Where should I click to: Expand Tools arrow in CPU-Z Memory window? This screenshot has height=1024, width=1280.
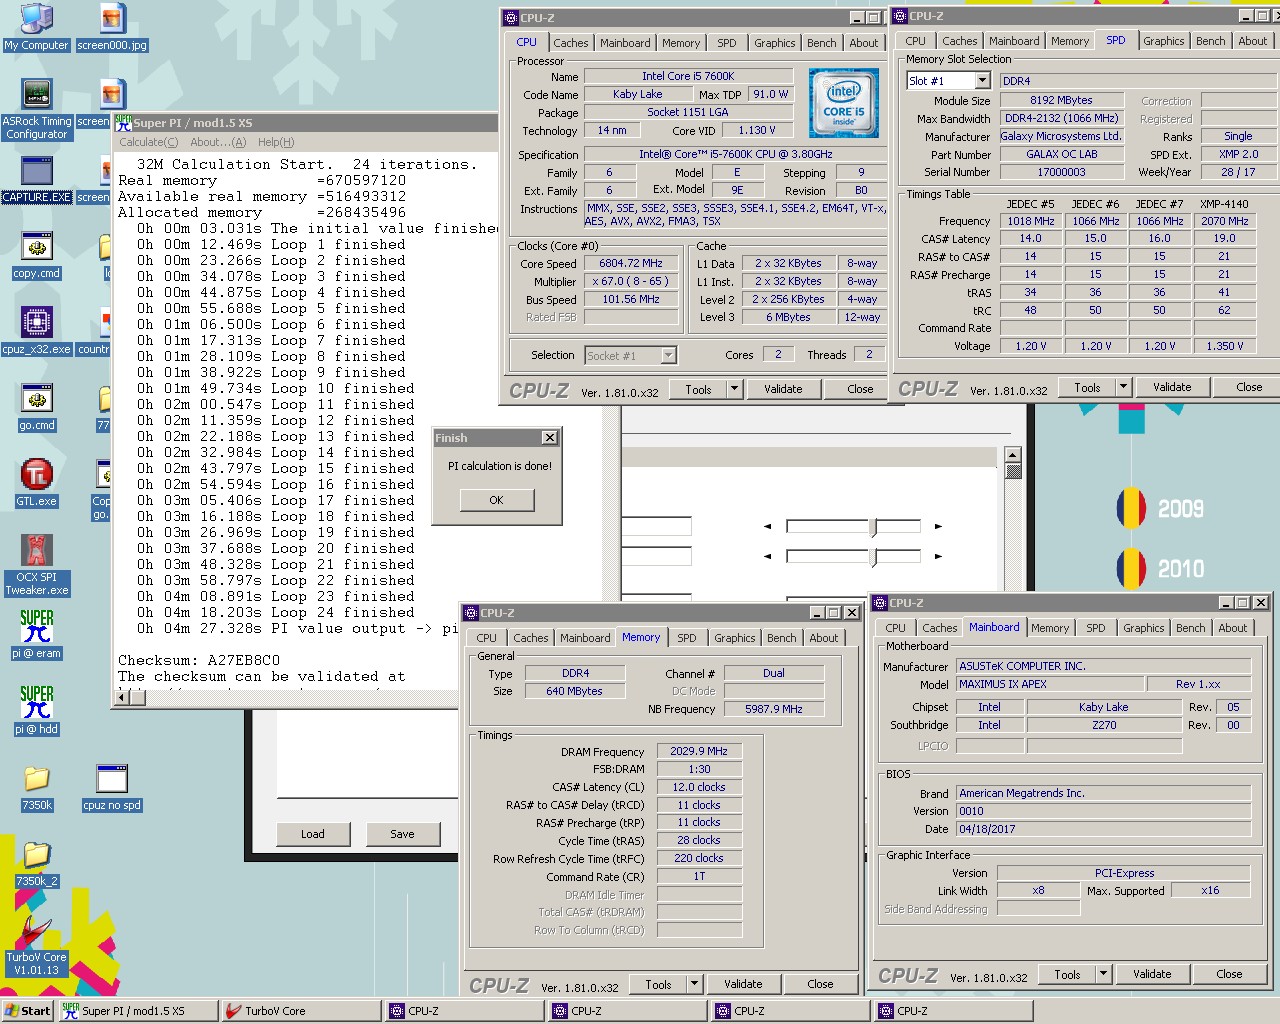[x=695, y=984]
